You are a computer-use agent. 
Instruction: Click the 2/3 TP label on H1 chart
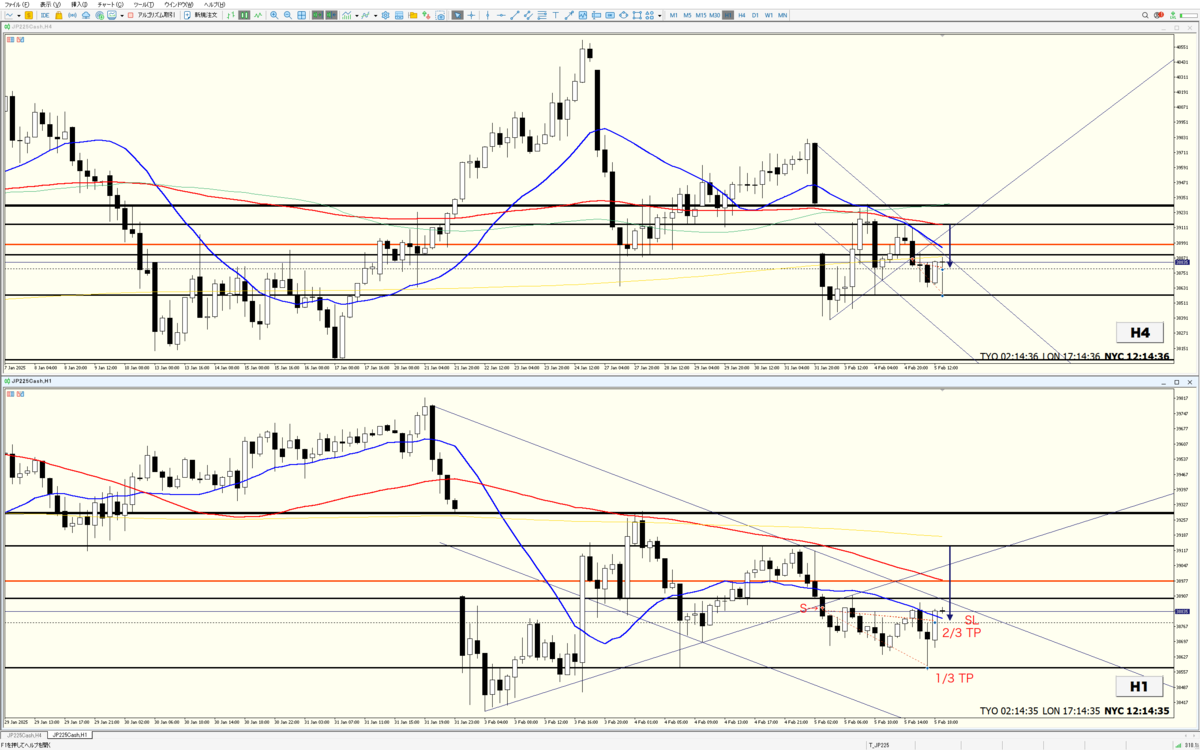(961, 633)
